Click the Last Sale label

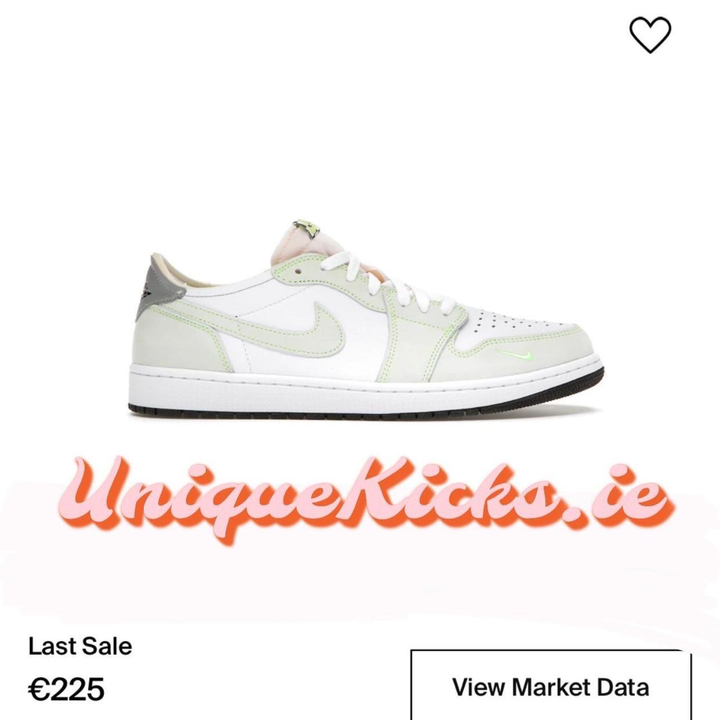coord(80,647)
